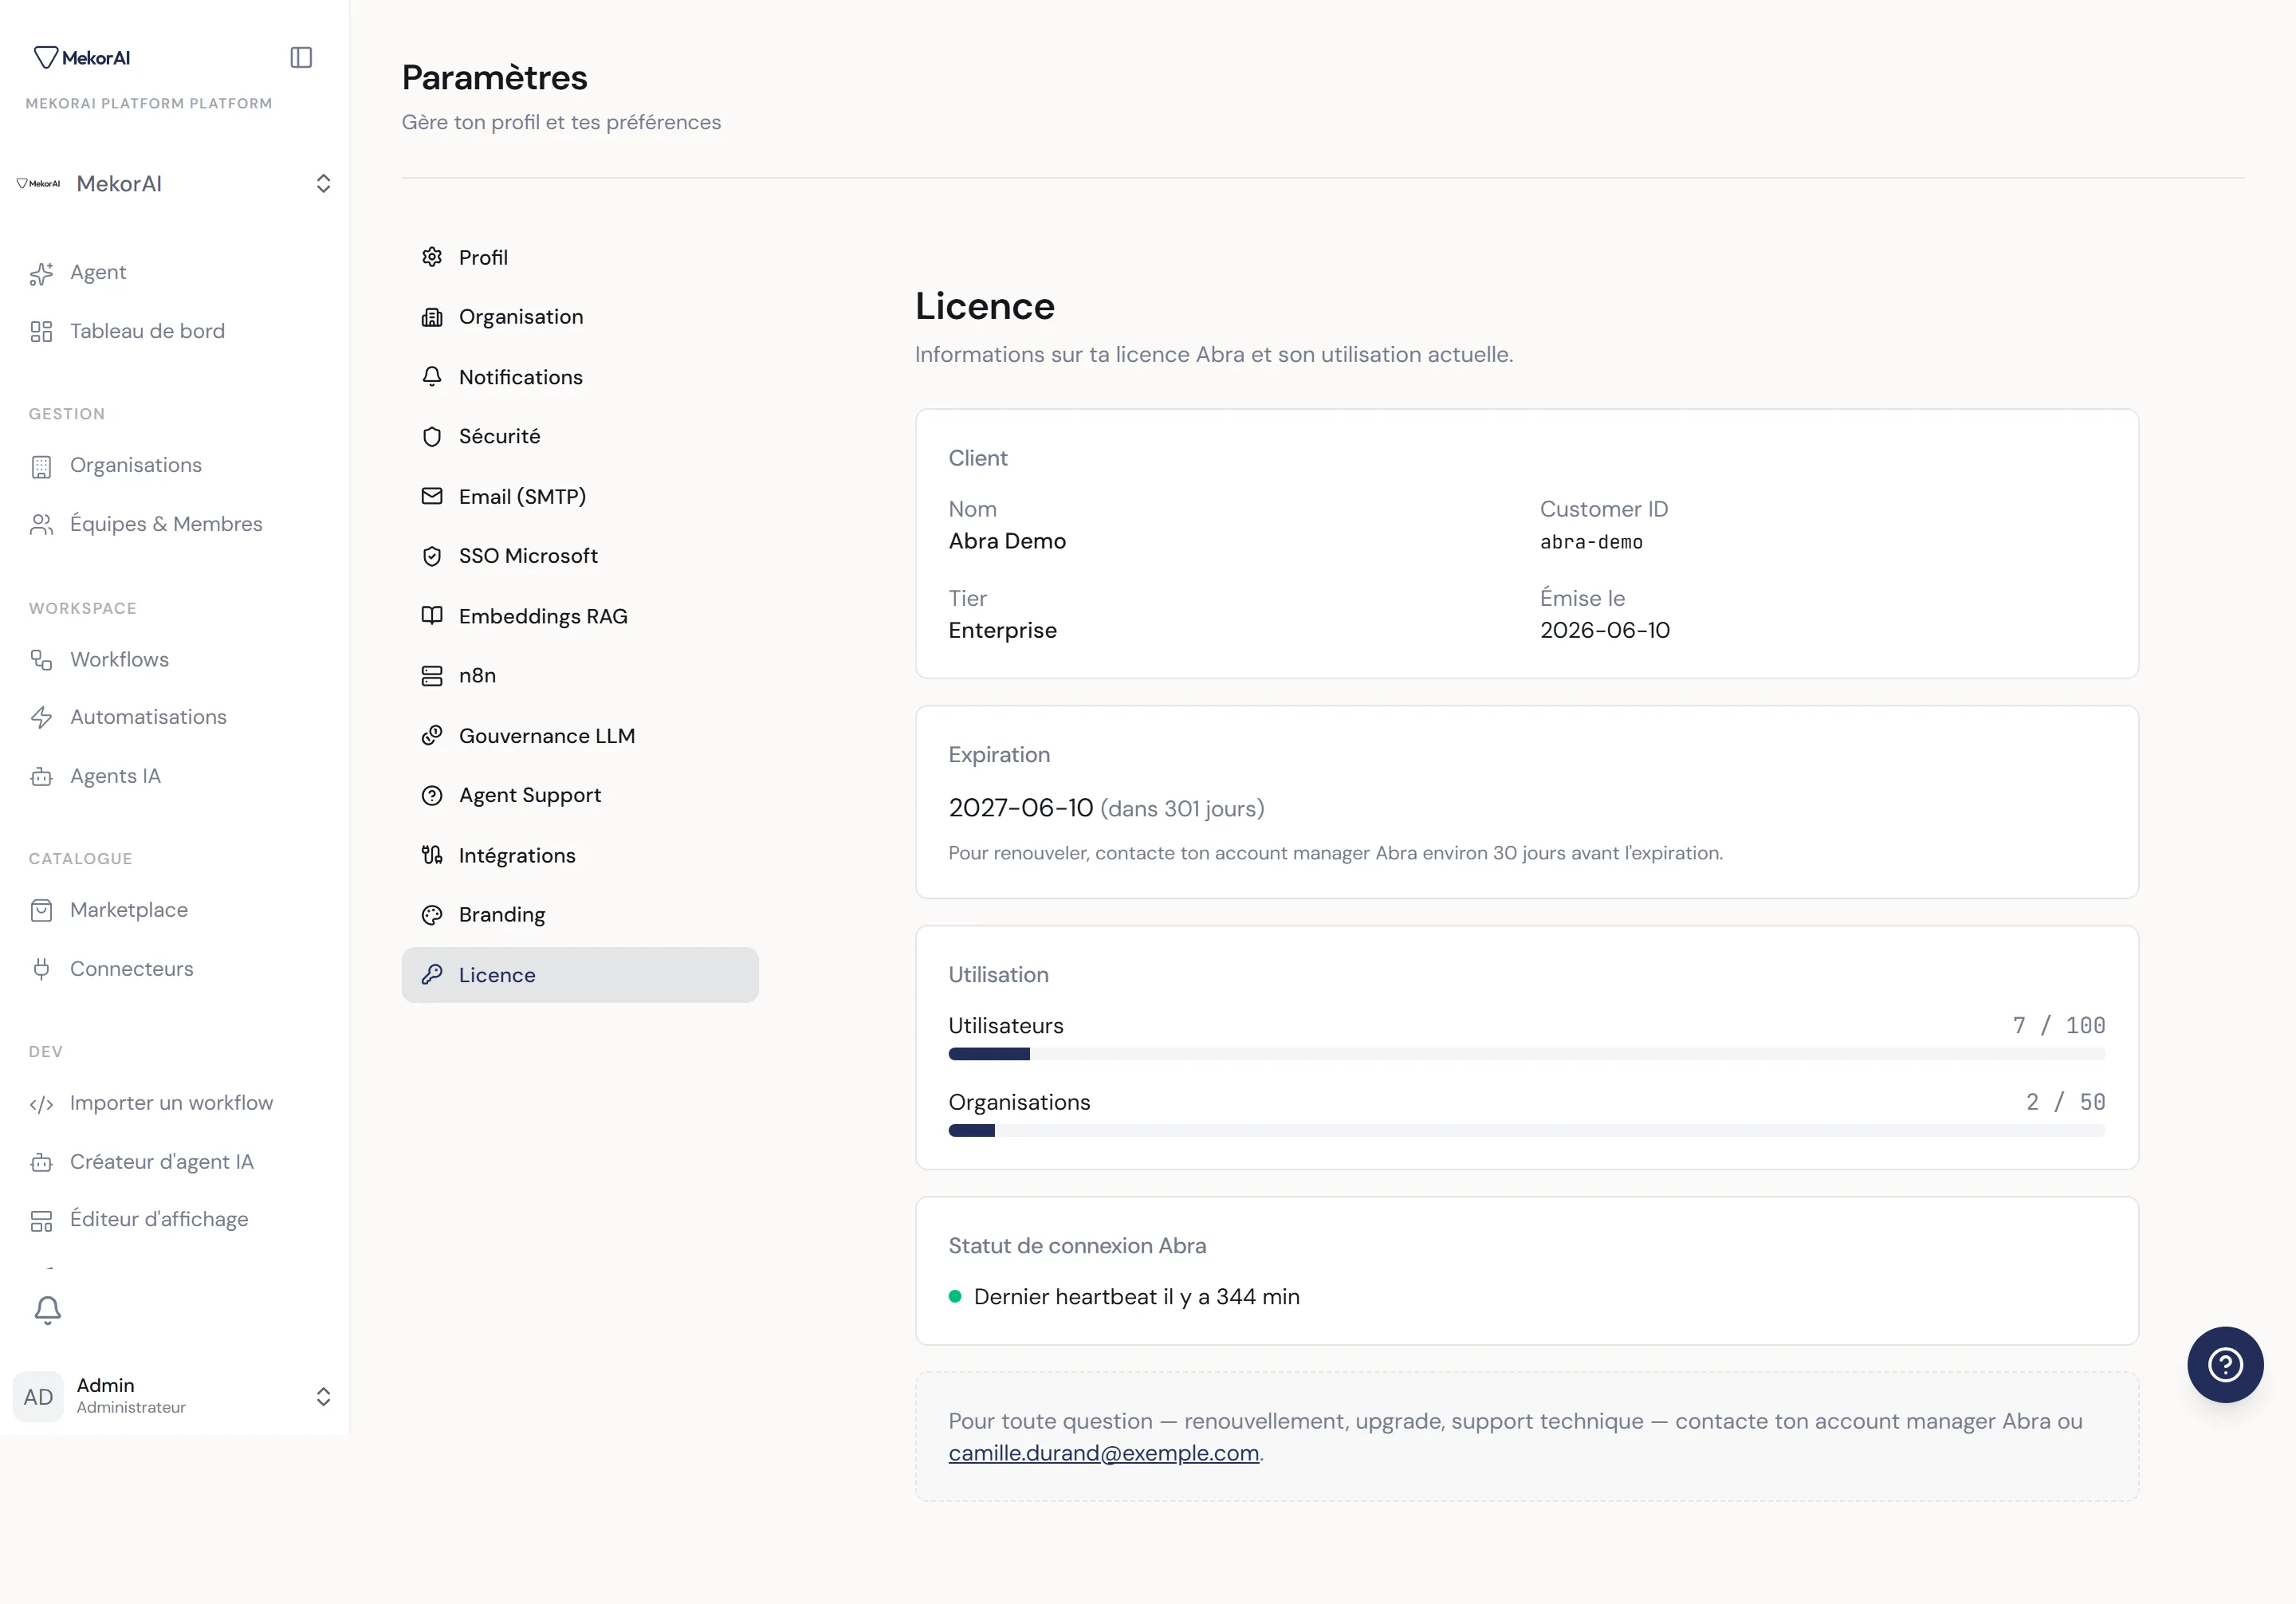Open the floating help button
Screen dimensions: 2296x1604
pyautogui.click(x=2225, y=1365)
